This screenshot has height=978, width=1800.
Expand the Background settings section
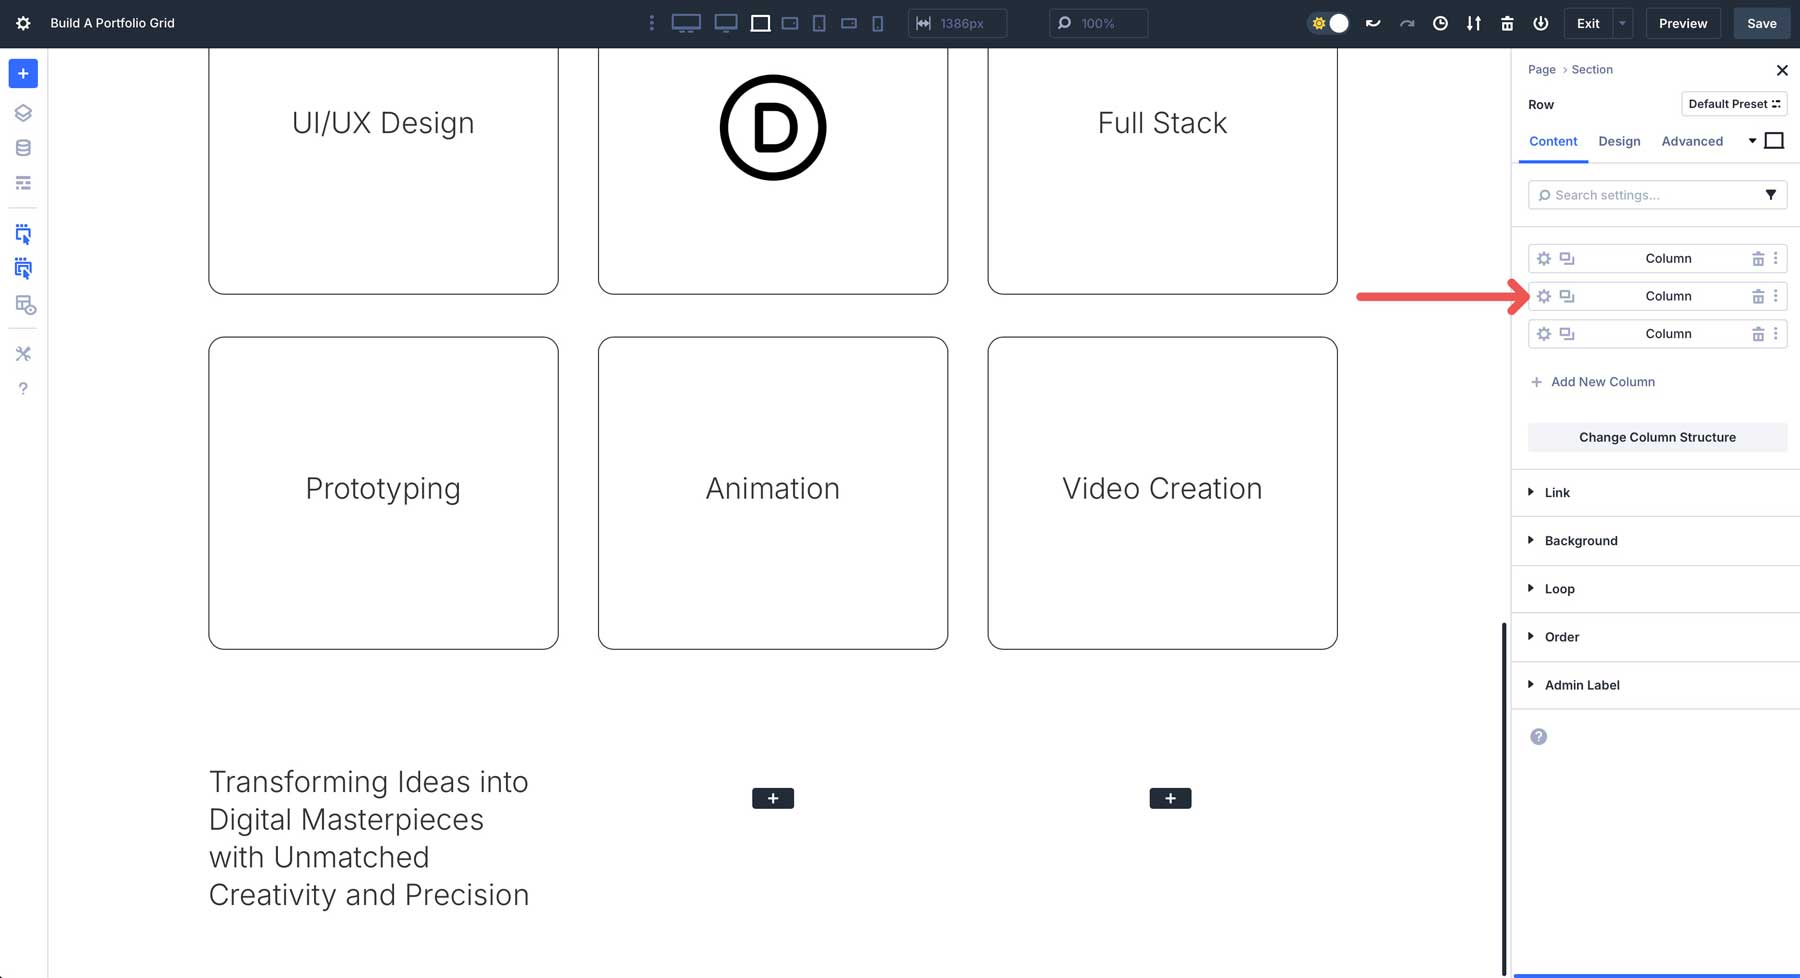pos(1580,540)
